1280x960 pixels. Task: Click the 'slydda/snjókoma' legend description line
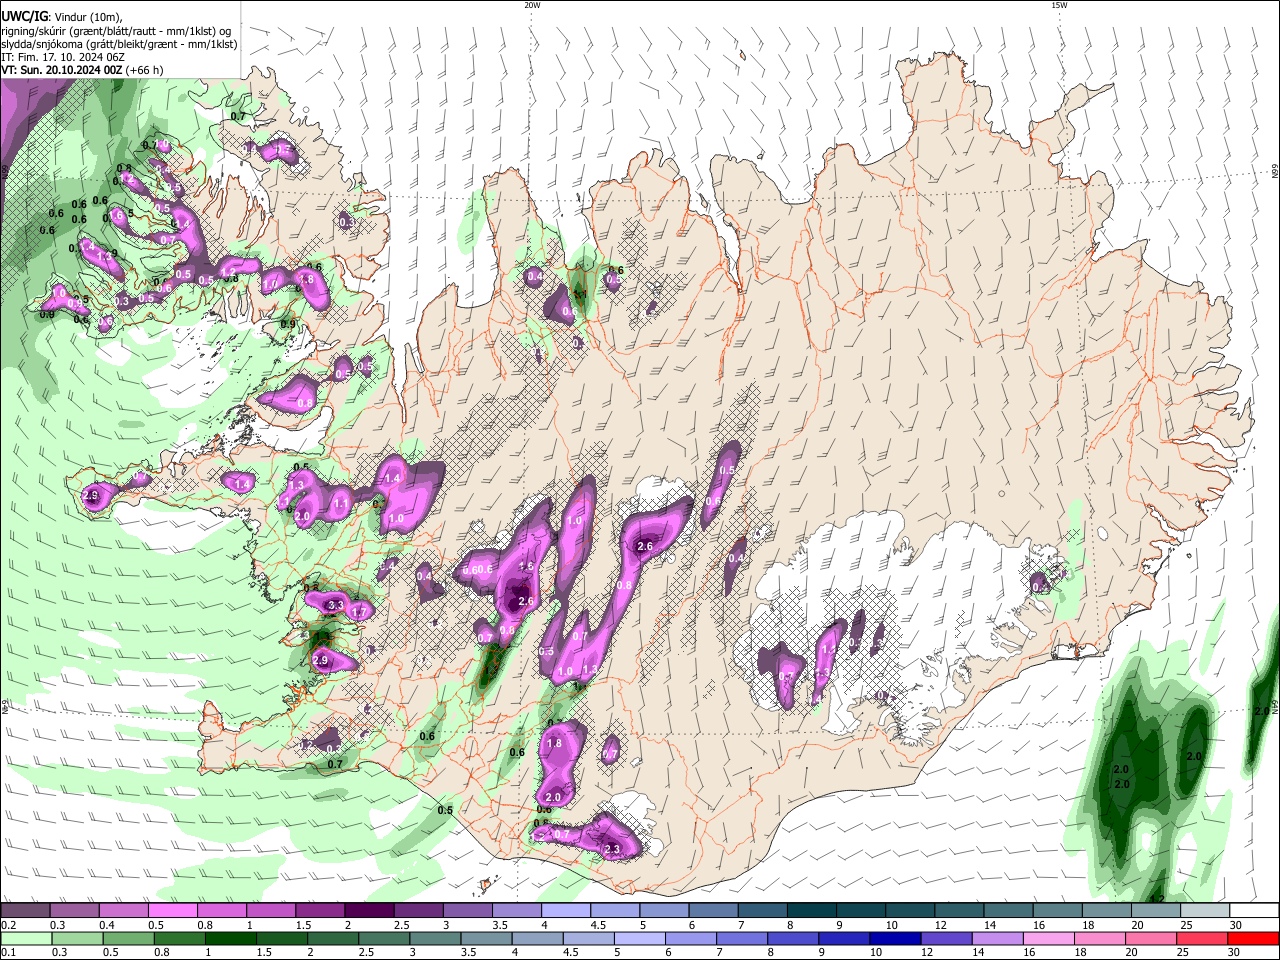(x=119, y=44)
